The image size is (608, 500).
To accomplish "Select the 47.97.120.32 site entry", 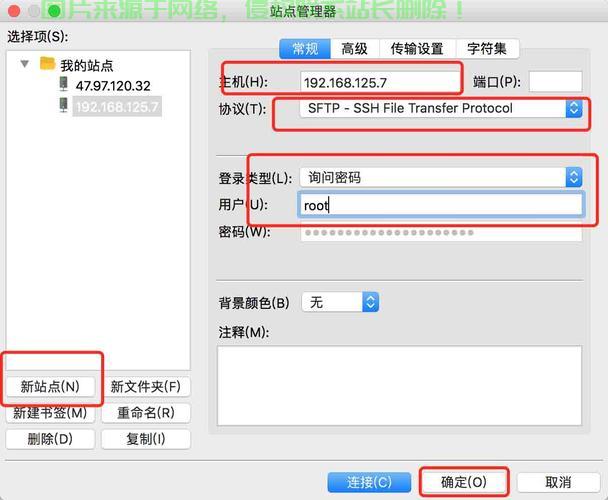I will click(x=112, y=86).
